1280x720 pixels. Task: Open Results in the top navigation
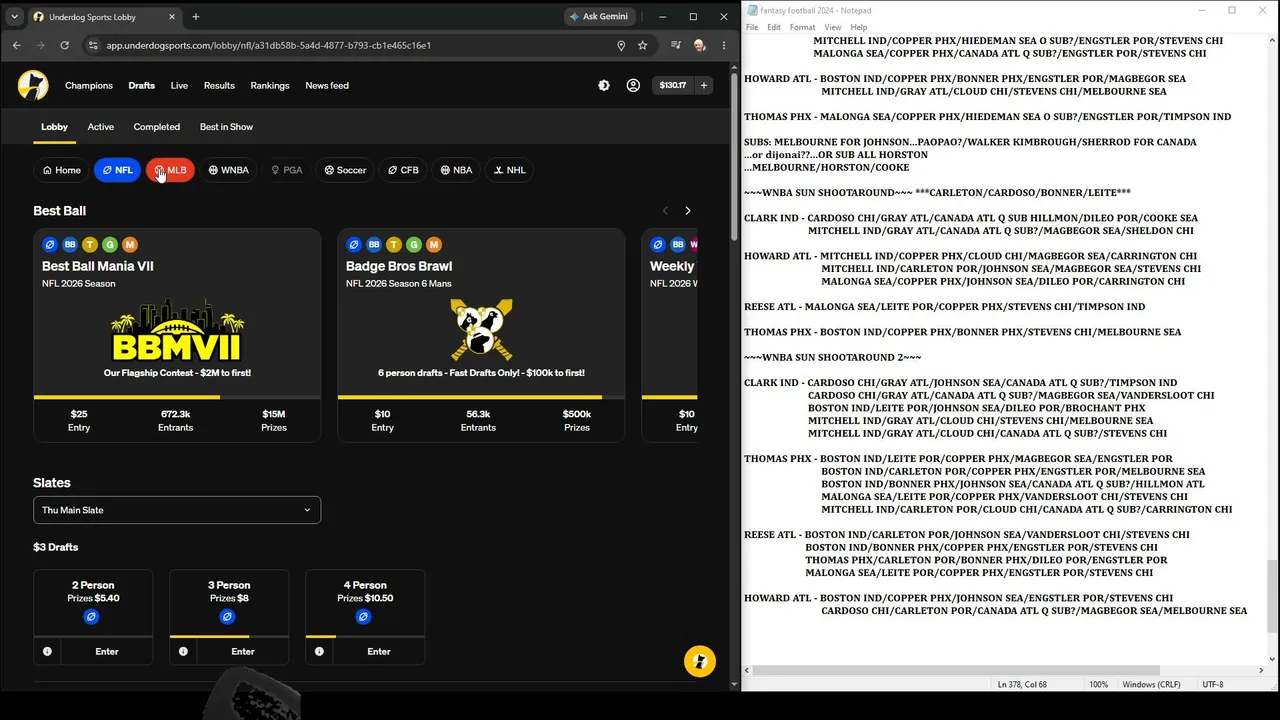[x=219, y=86]
